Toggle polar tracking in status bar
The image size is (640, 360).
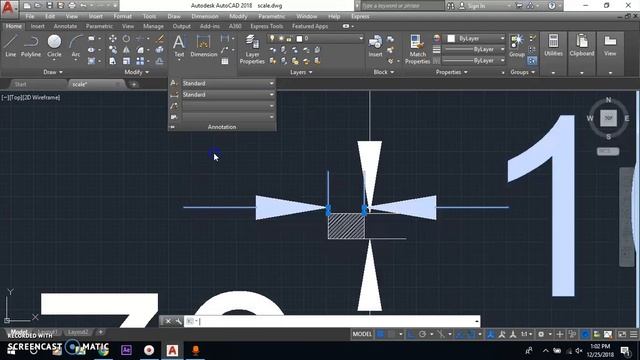coord(422,334)
